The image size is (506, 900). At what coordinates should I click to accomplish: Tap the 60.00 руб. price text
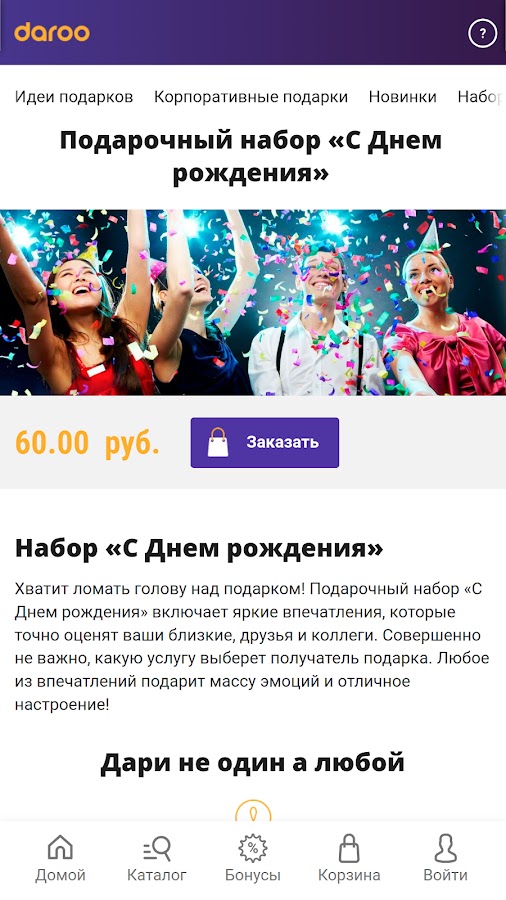click(87, 443)
